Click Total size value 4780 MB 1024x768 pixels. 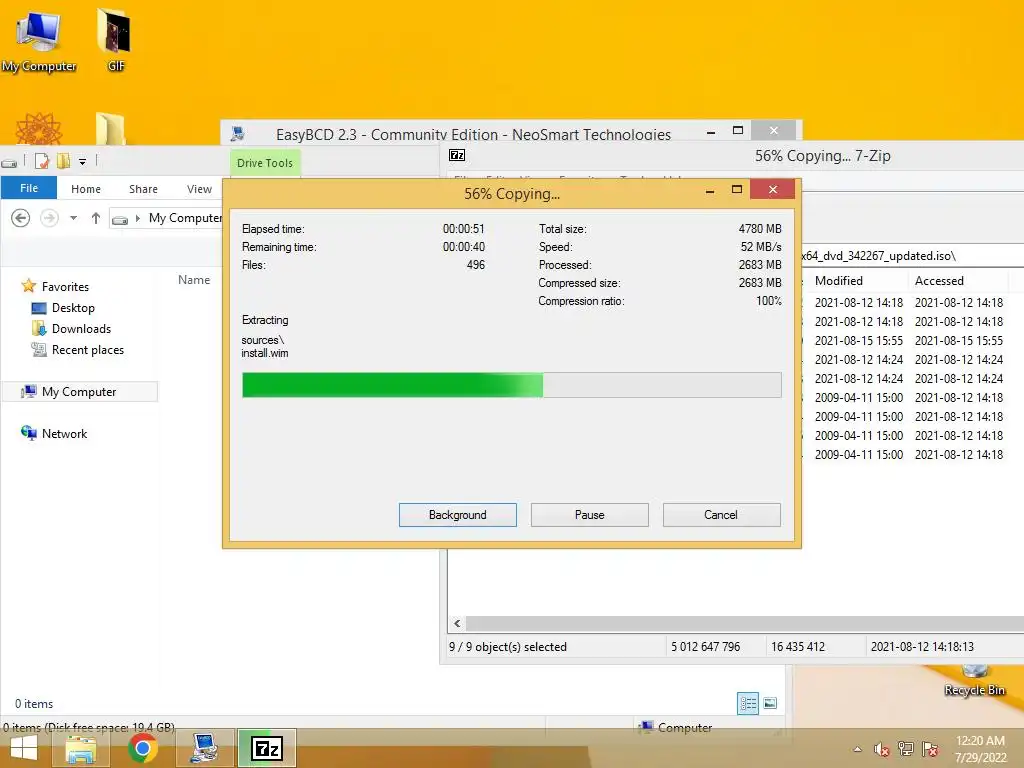click(x=760, y=229)
